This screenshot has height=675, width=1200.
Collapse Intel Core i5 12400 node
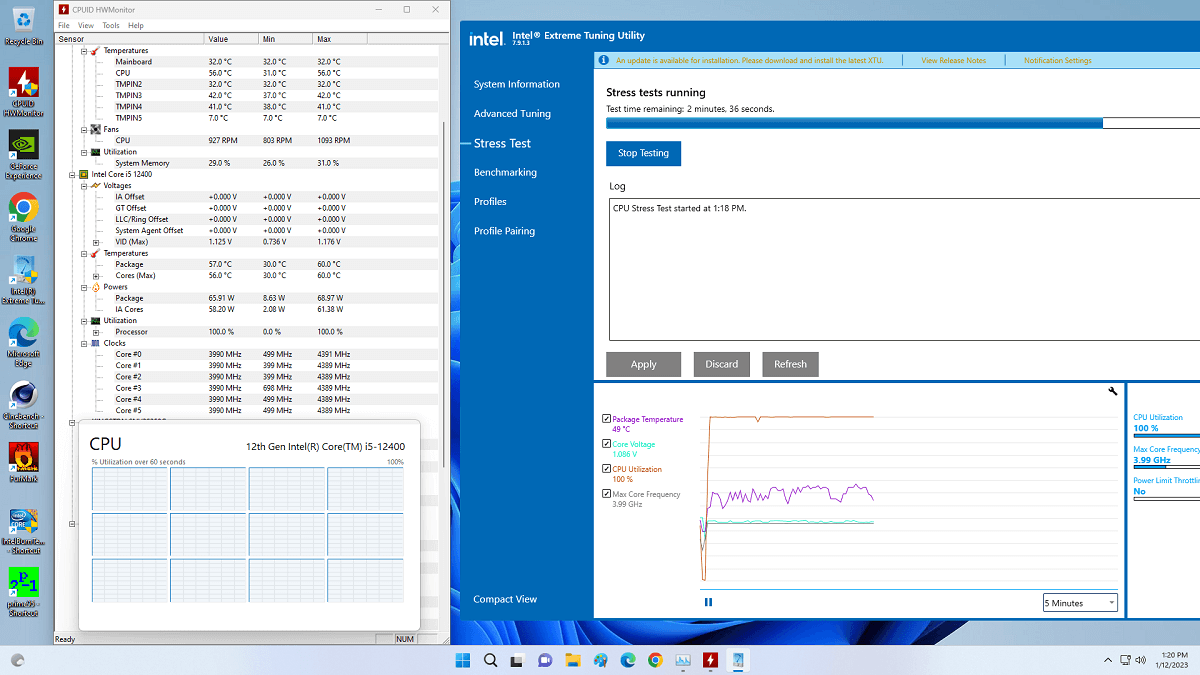[73, 174]
